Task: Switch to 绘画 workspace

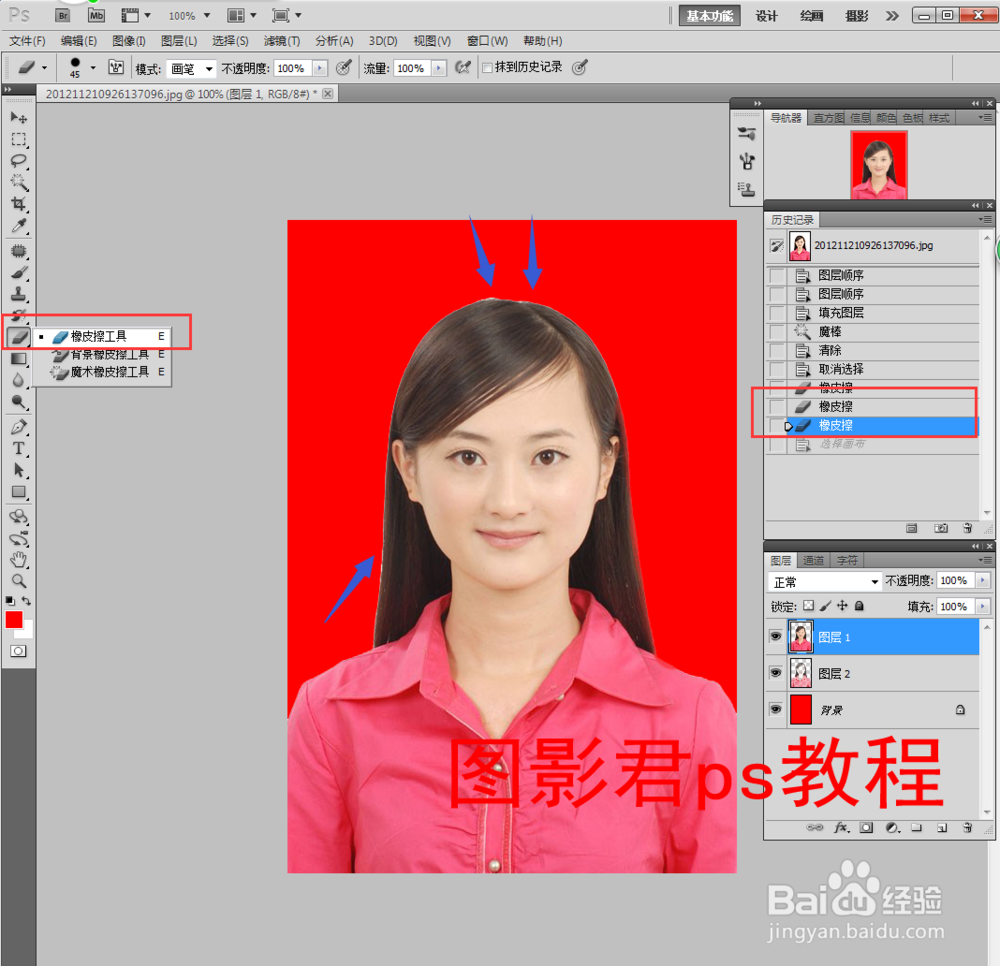Action: (x=811, y=16)
